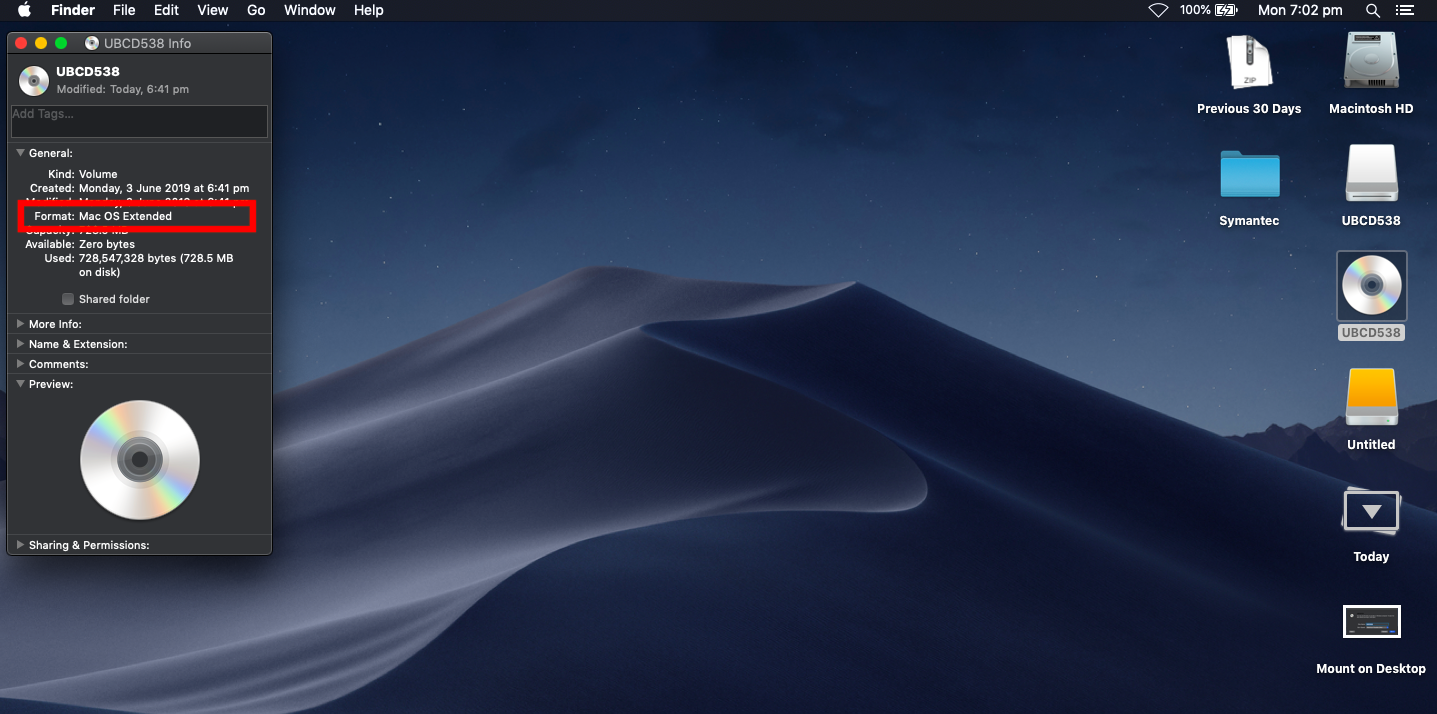Click the large disc preview image
Viewport: 1437px width, 714px height.
(140, 460)
